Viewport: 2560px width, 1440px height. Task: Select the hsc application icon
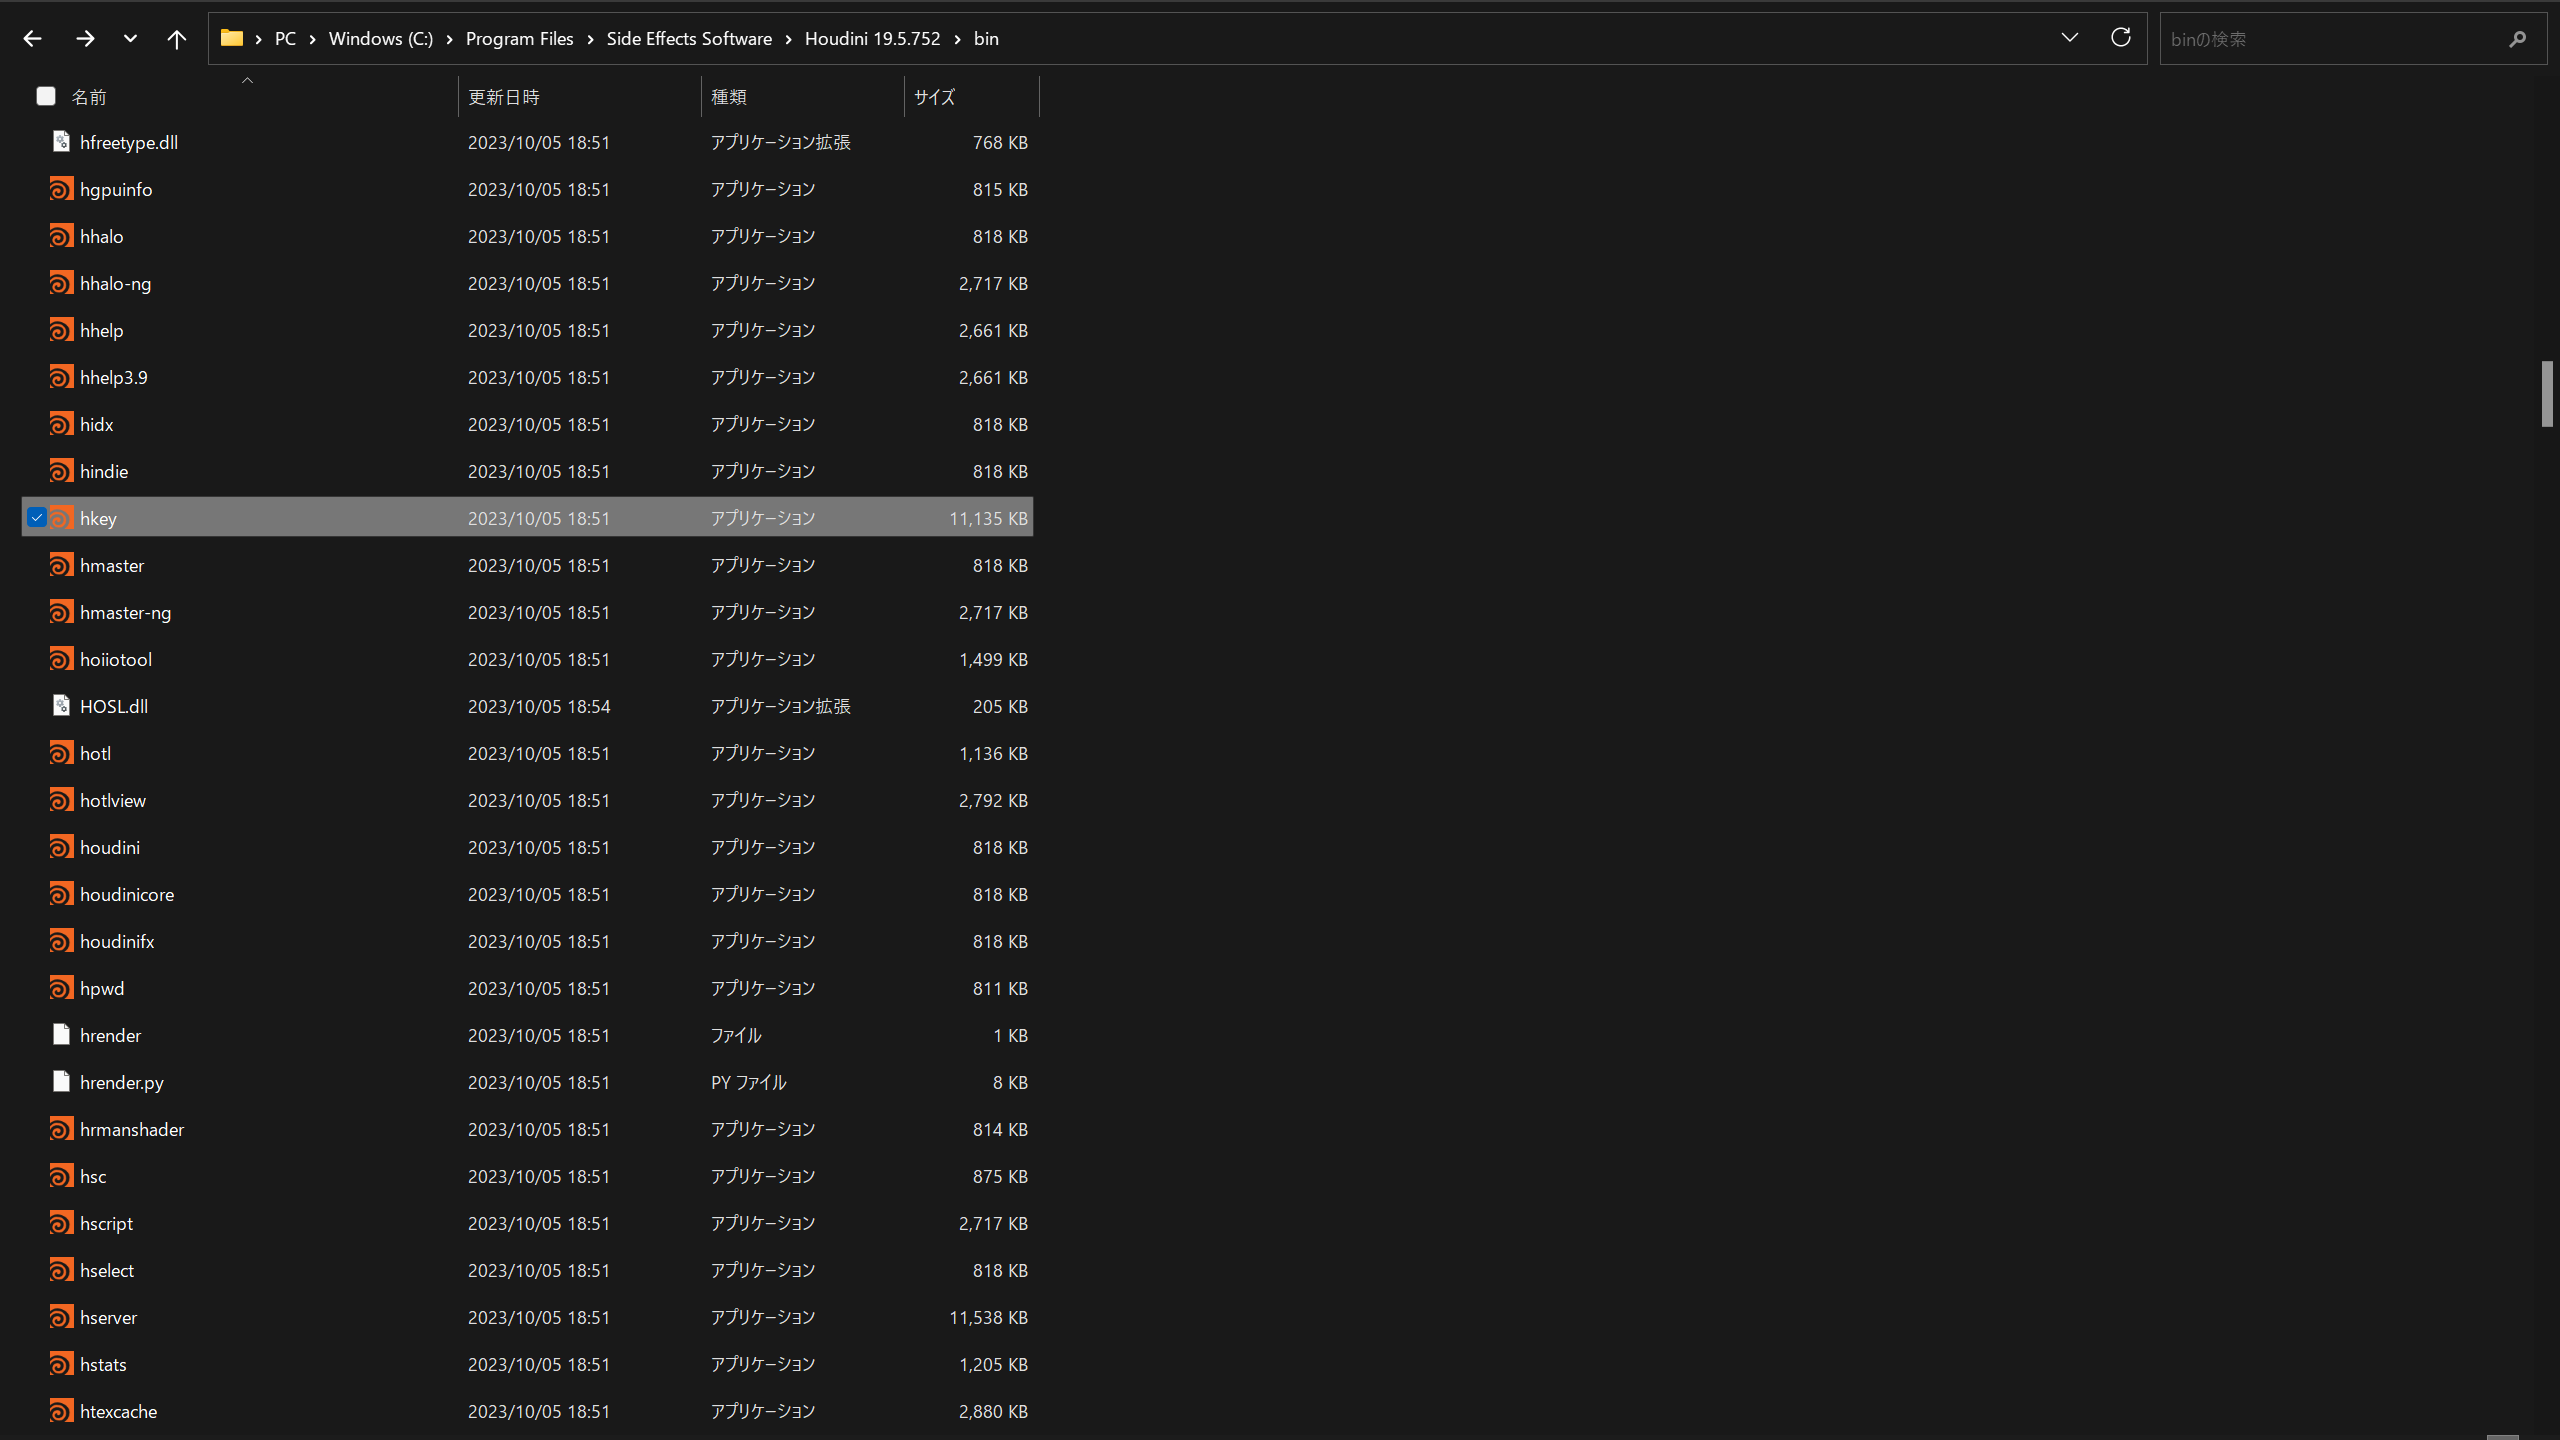(61, 1176)
